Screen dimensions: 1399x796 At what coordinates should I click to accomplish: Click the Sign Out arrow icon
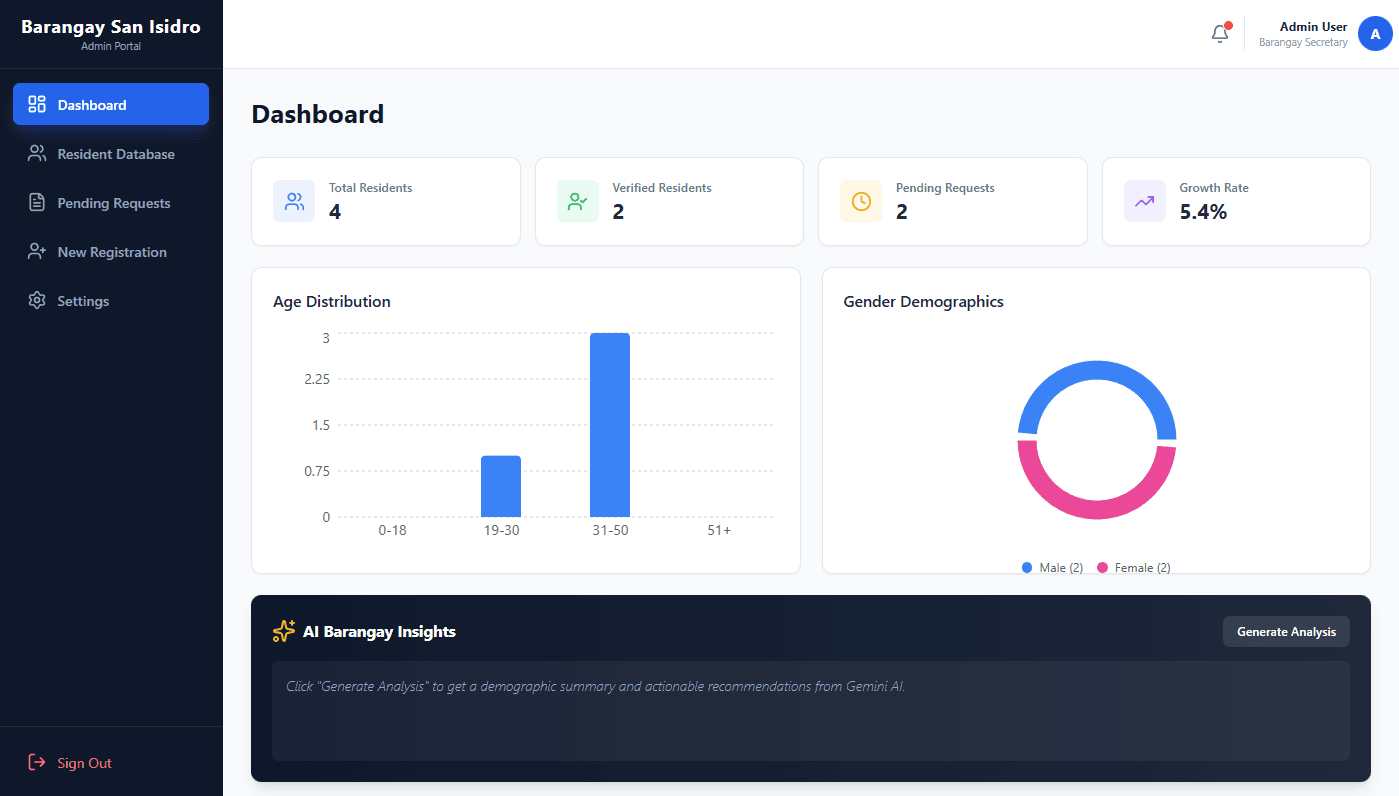point(37,762)
